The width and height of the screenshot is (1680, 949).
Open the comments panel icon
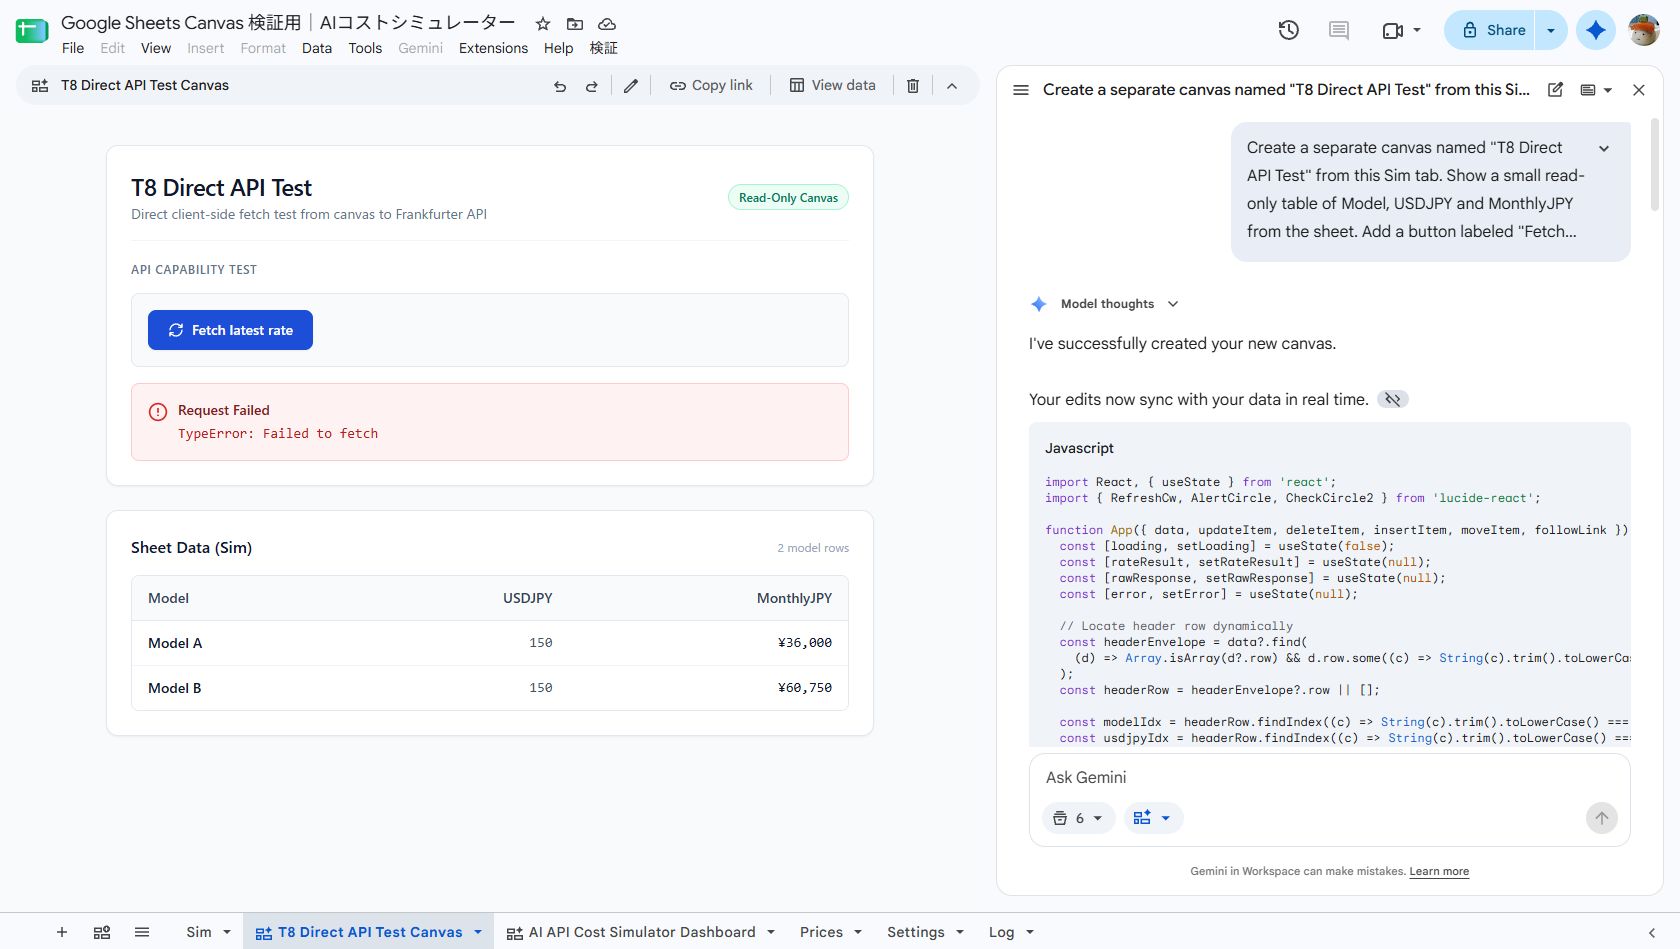tap(1339, 30)
